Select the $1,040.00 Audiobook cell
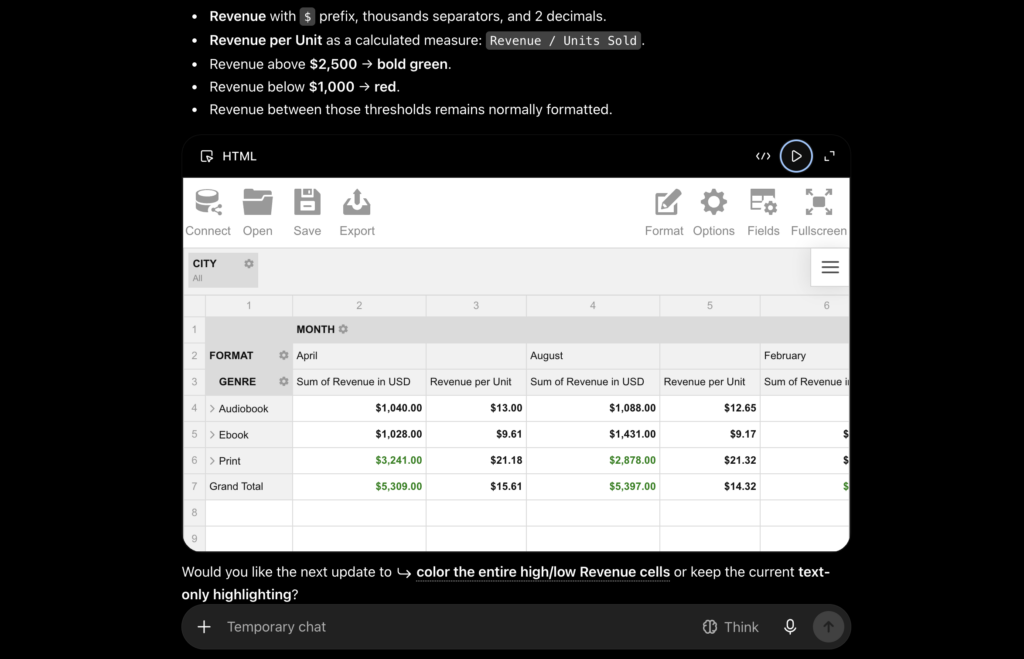 (359, 408)
